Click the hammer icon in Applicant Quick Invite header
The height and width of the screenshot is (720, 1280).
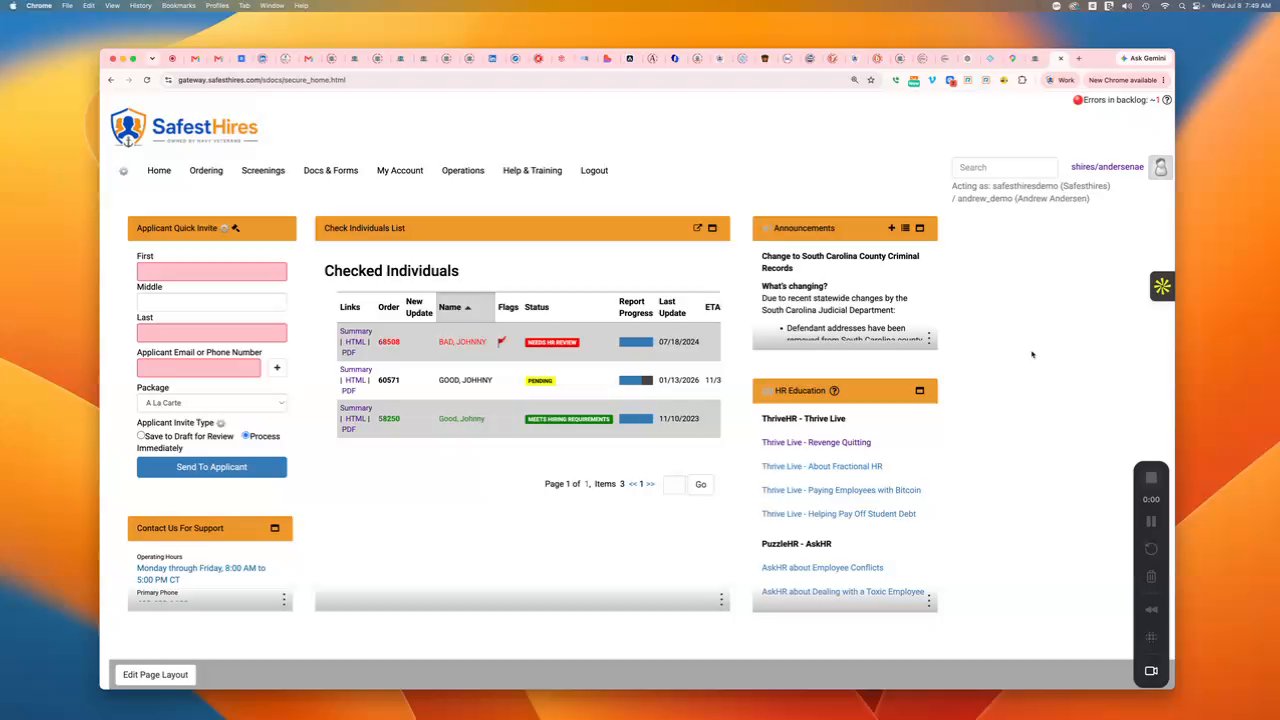coord(236,228)
